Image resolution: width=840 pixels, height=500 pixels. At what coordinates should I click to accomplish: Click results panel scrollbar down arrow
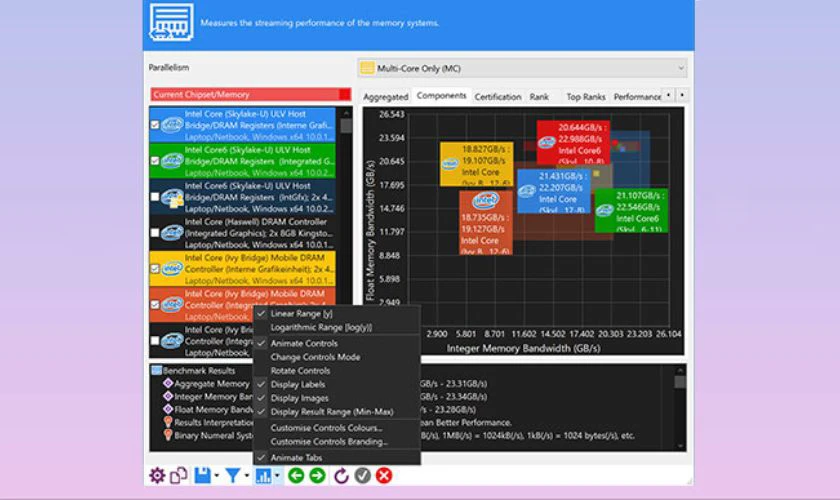point(680,446)
